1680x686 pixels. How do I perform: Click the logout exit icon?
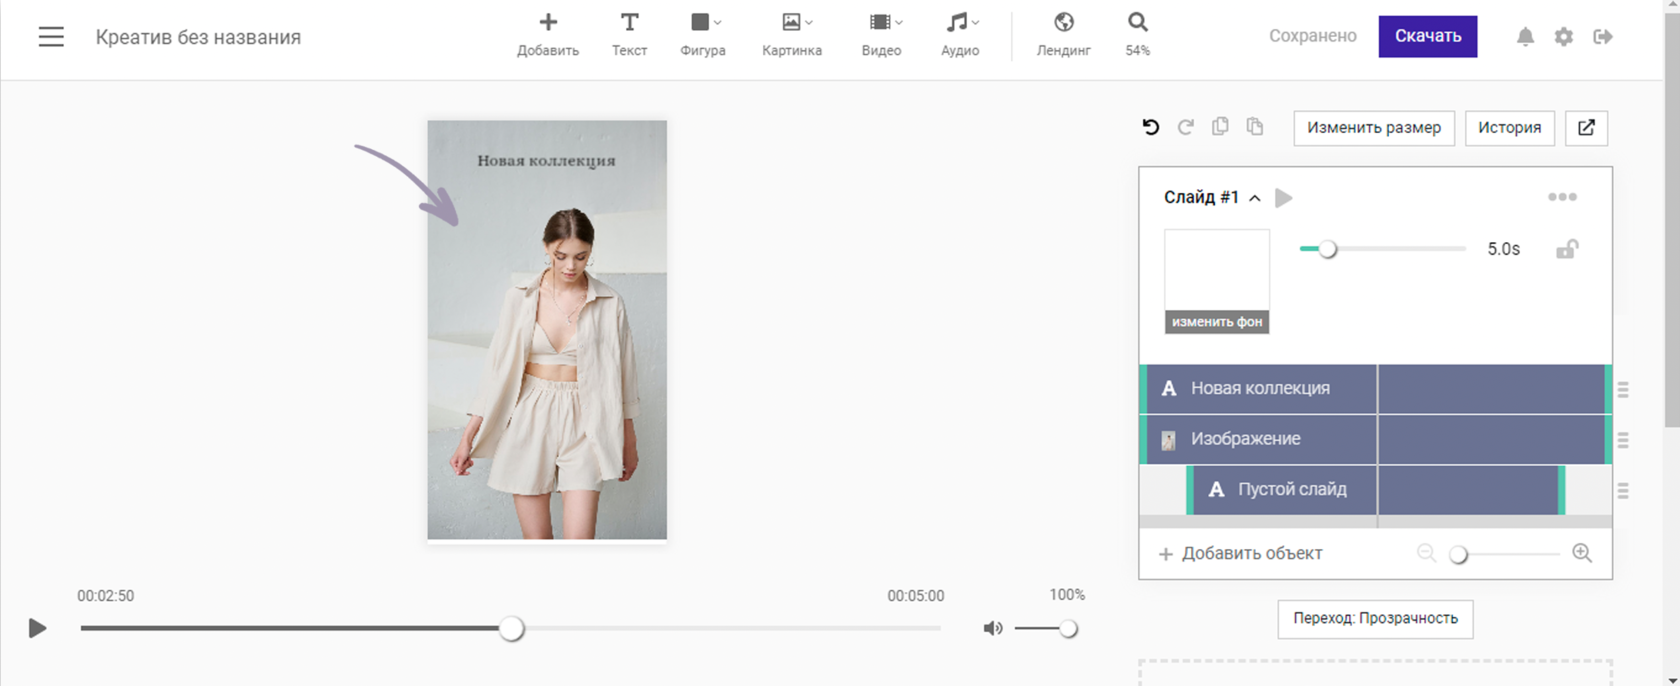(x=1603, y=37)
